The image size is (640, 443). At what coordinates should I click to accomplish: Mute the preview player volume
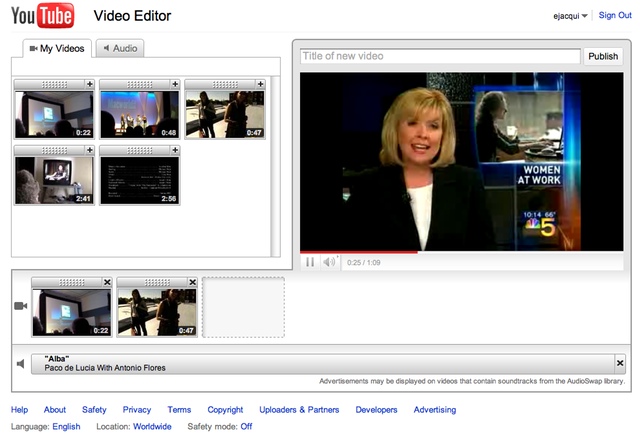coord(329,262)
